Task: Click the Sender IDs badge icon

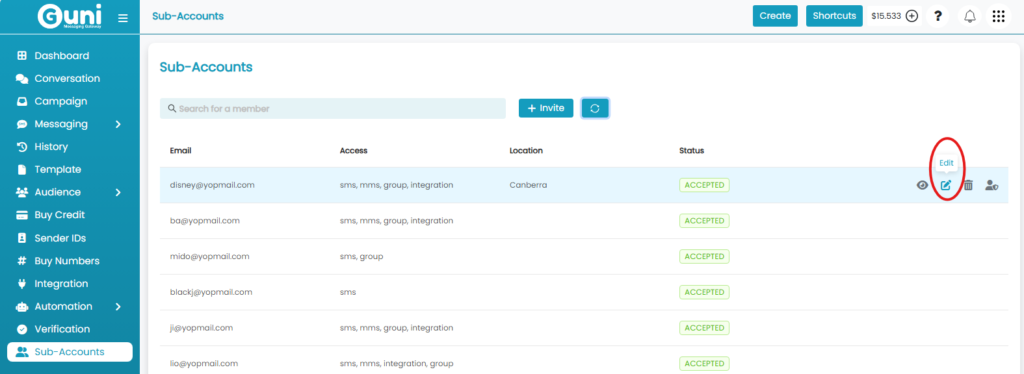Action: (22, 238)
